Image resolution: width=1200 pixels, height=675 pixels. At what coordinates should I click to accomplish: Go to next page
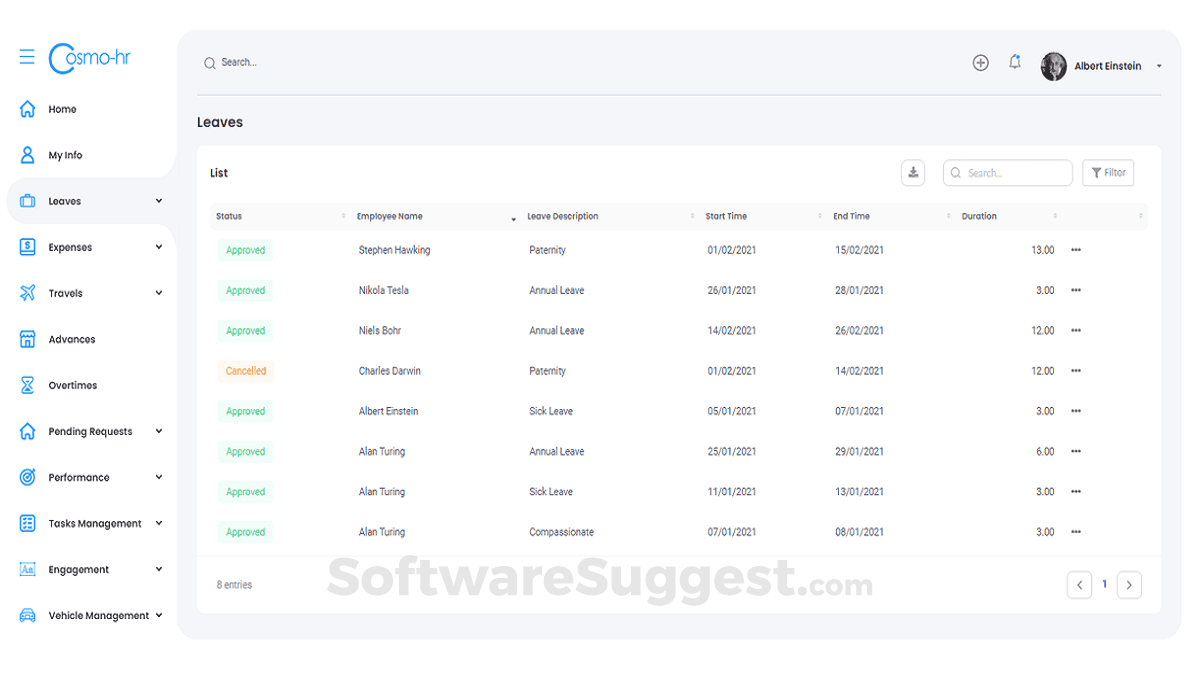tap(1129, 585)
